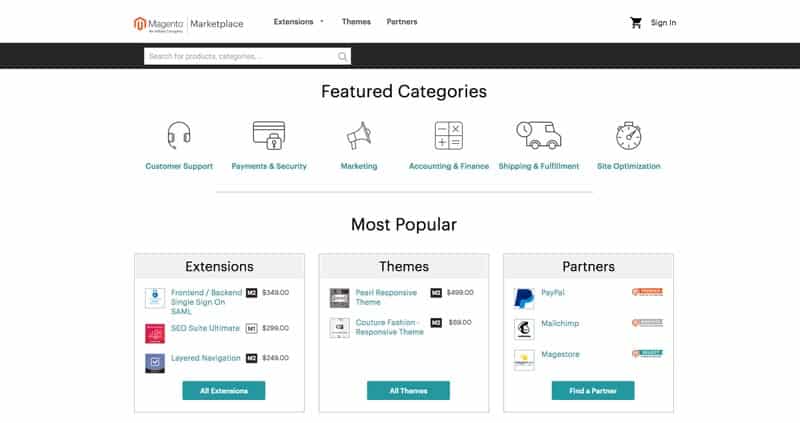Select the Accounting & Finance calculator icon
Screen dimensions: 800x423
448,135
